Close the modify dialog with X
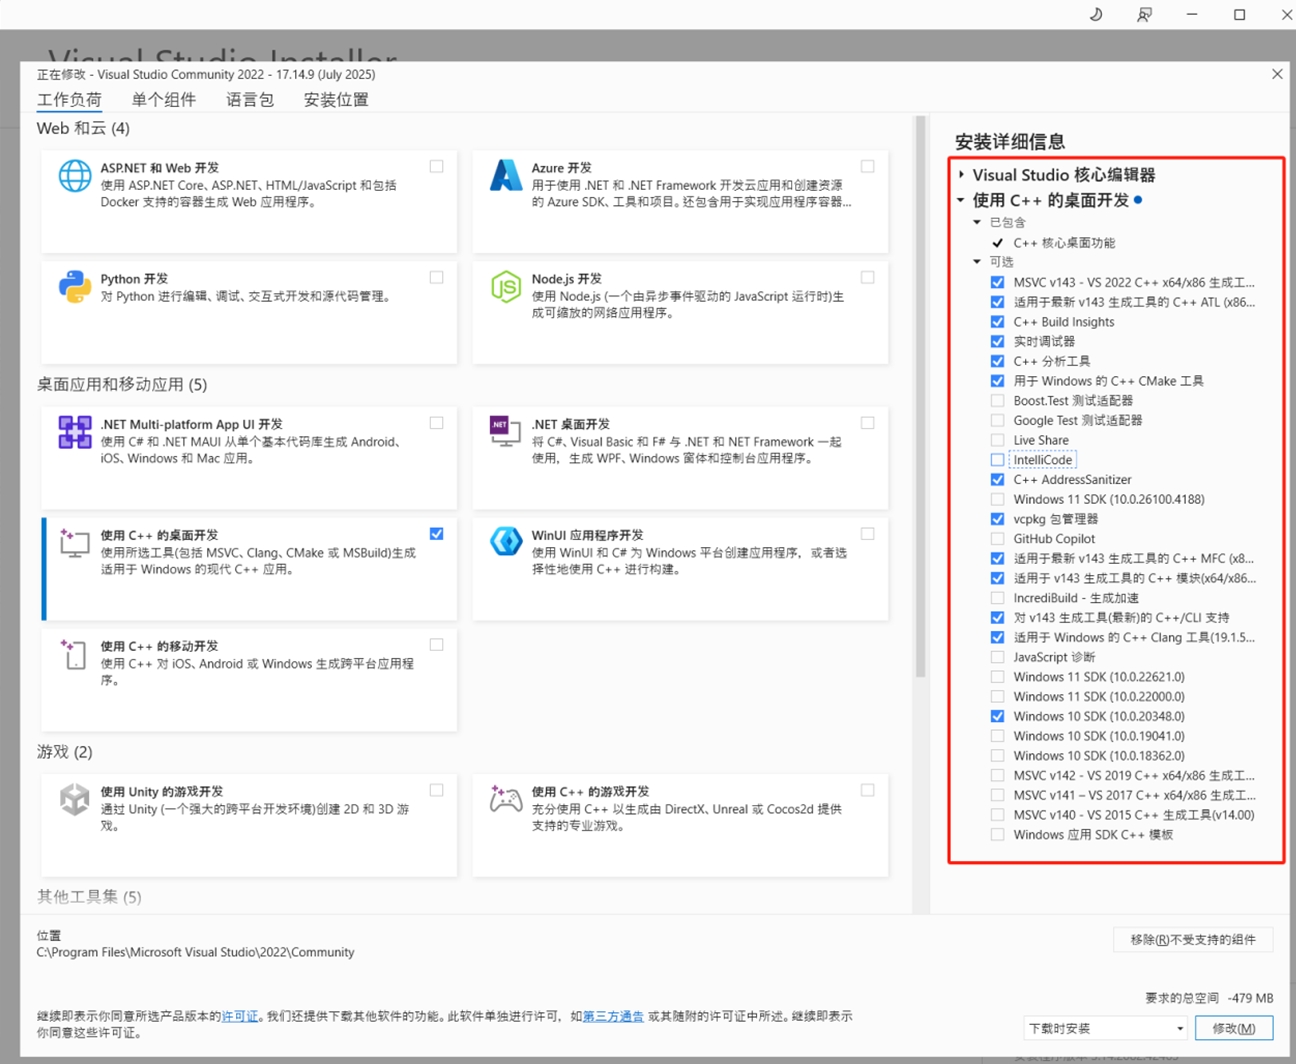Viewport: 1296px width, 1064px height. pos(1277,74)
